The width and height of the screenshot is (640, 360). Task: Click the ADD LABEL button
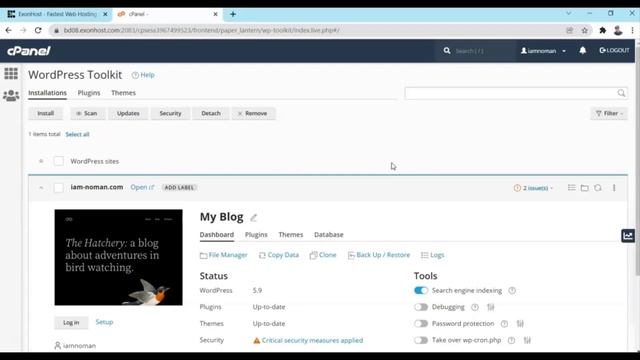click(179, 188)
